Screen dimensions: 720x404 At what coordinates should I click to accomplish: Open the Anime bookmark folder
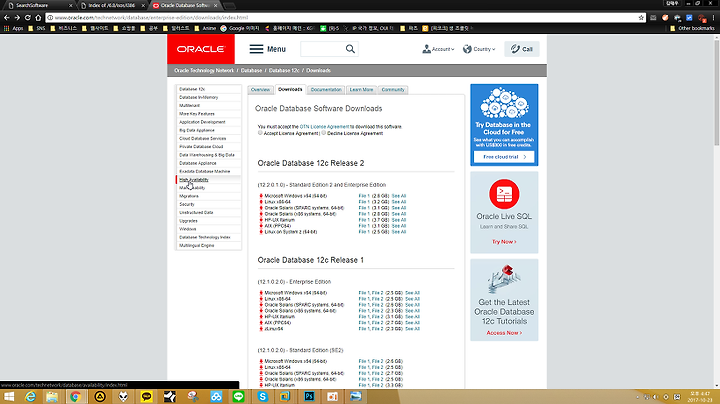pyautogui.click(x=205, y=28)
